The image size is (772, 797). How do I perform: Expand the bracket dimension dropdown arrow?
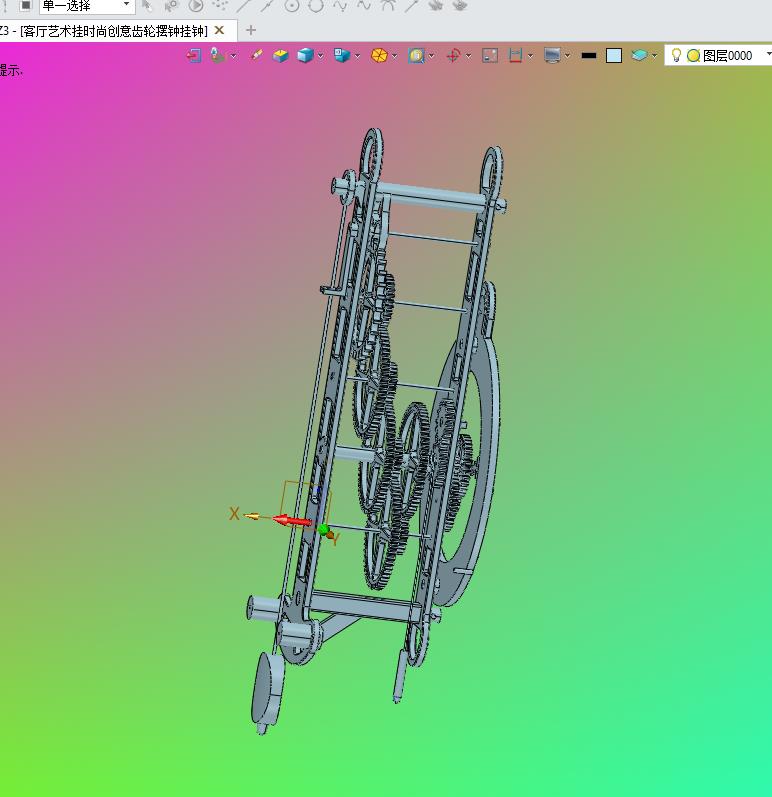coord(531,56)
